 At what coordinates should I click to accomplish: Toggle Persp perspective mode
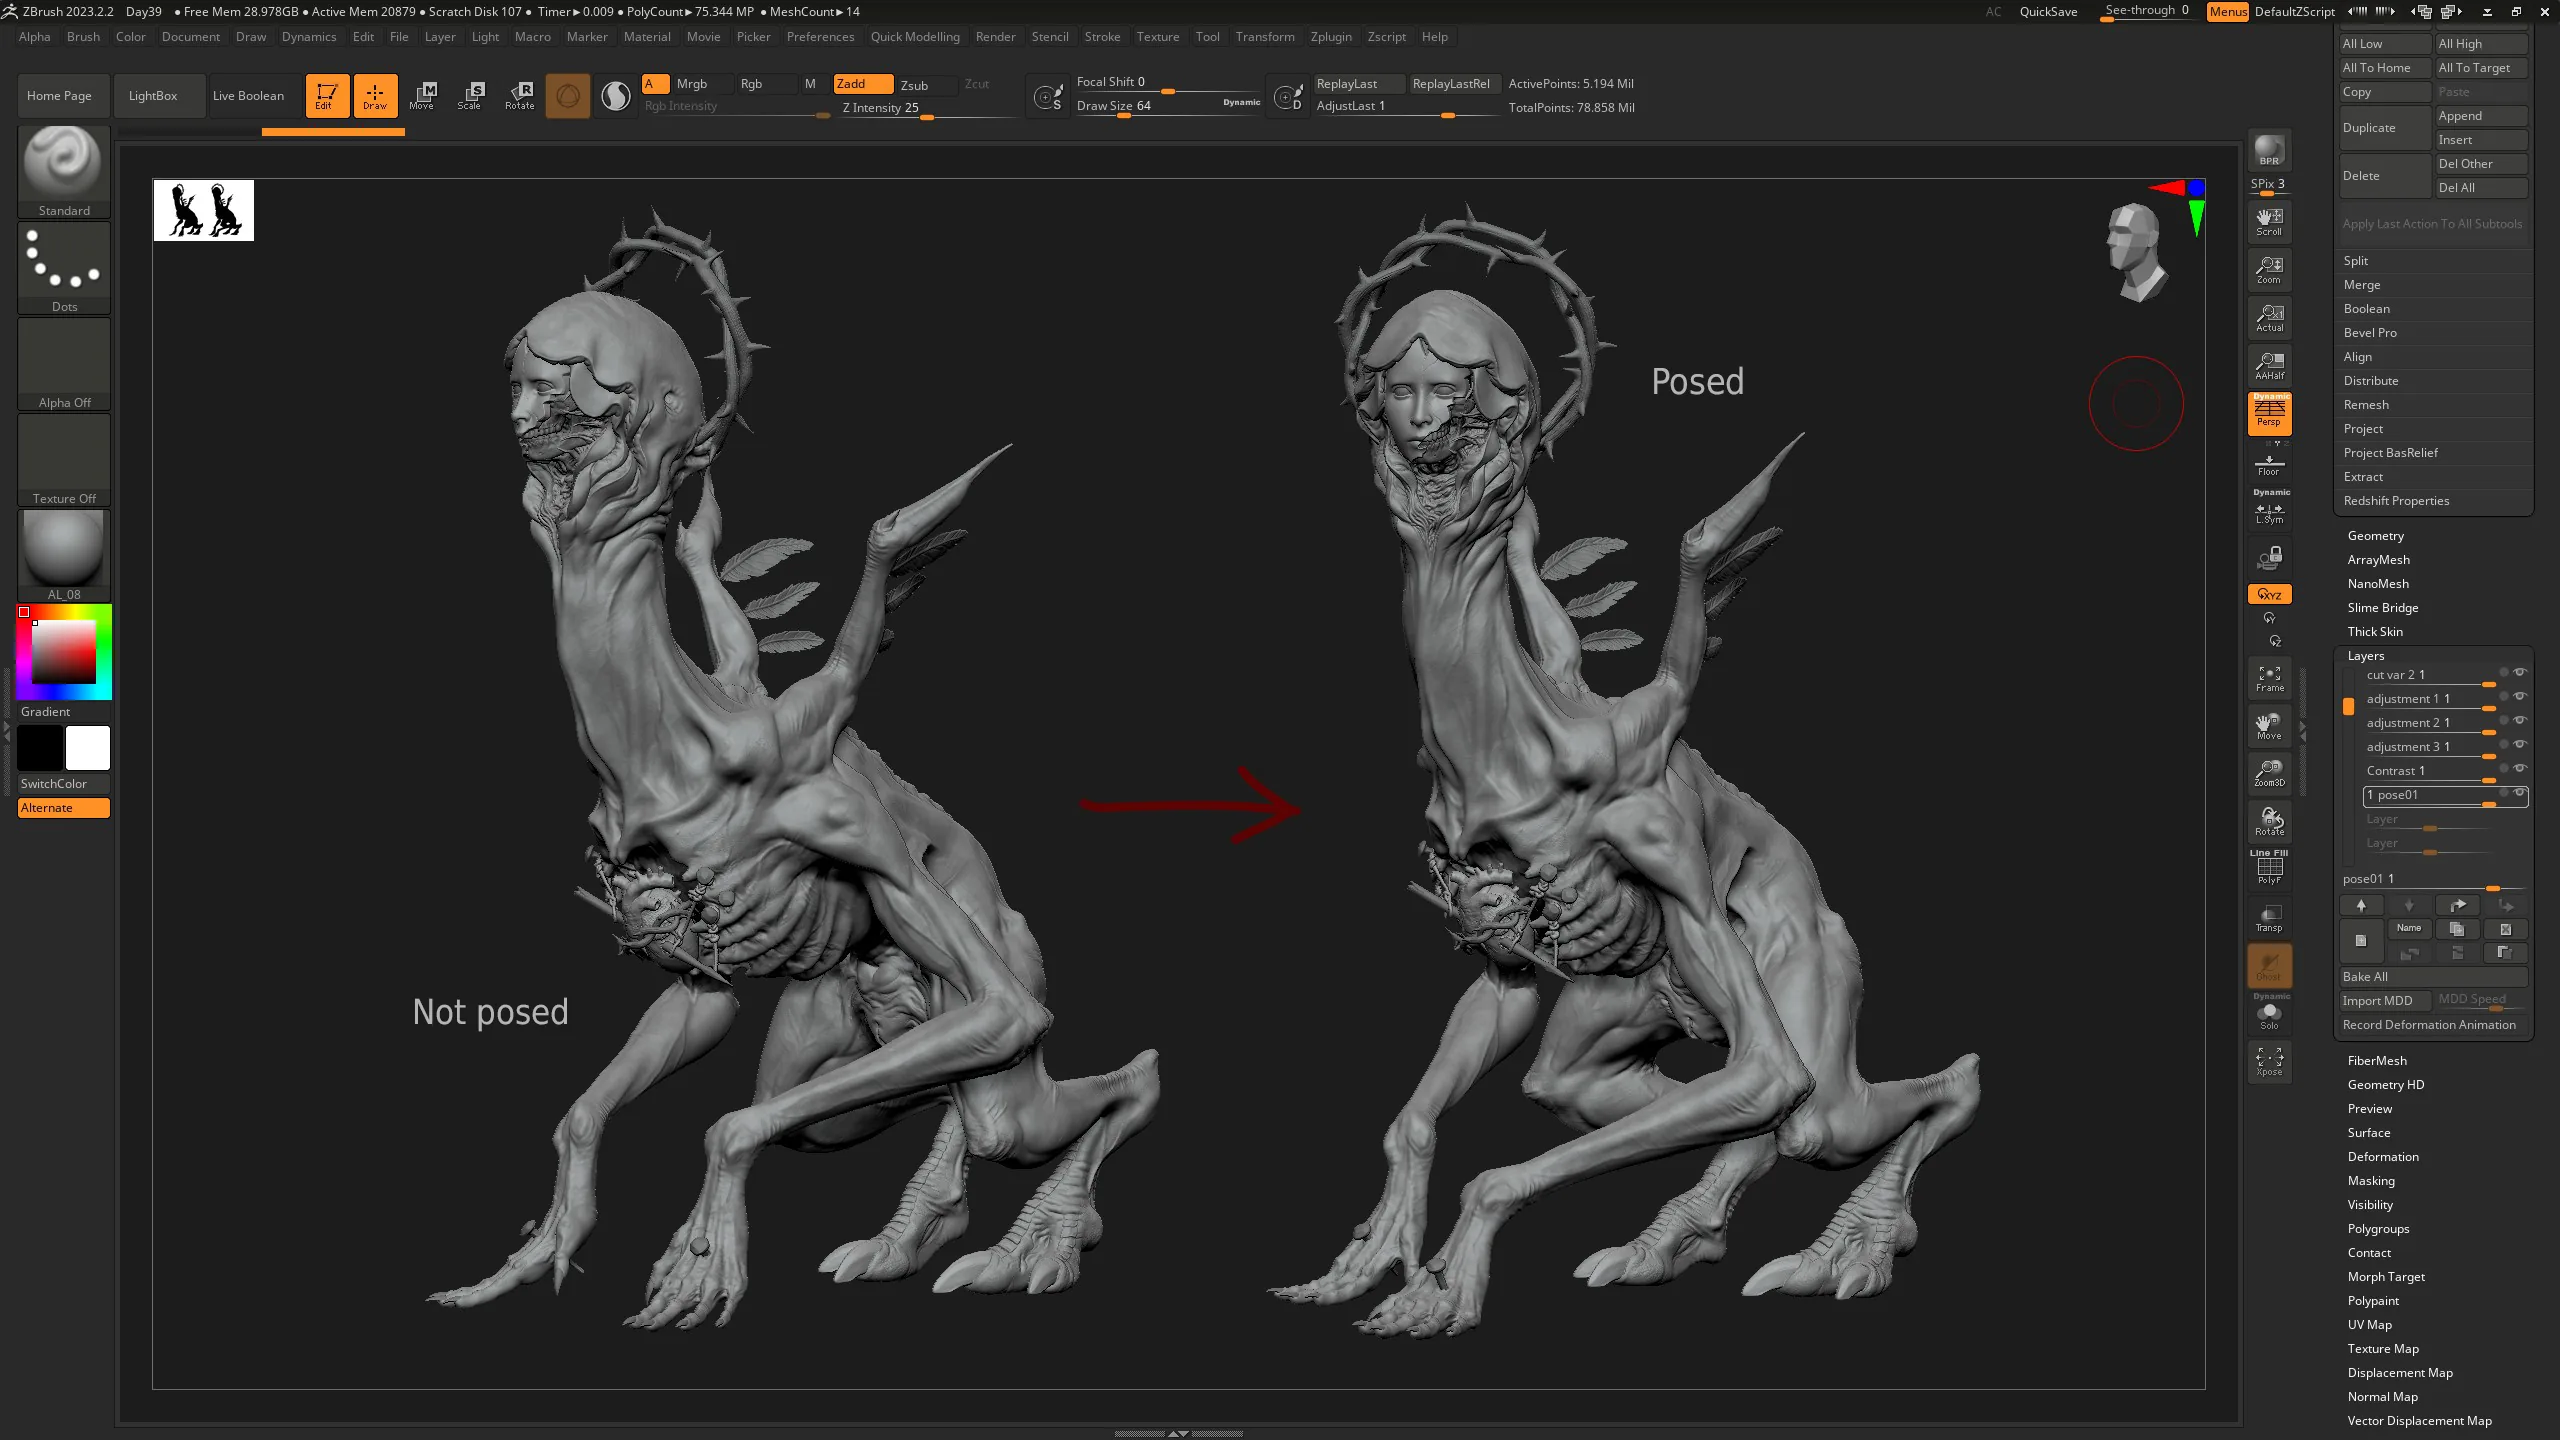[2269, 413]
